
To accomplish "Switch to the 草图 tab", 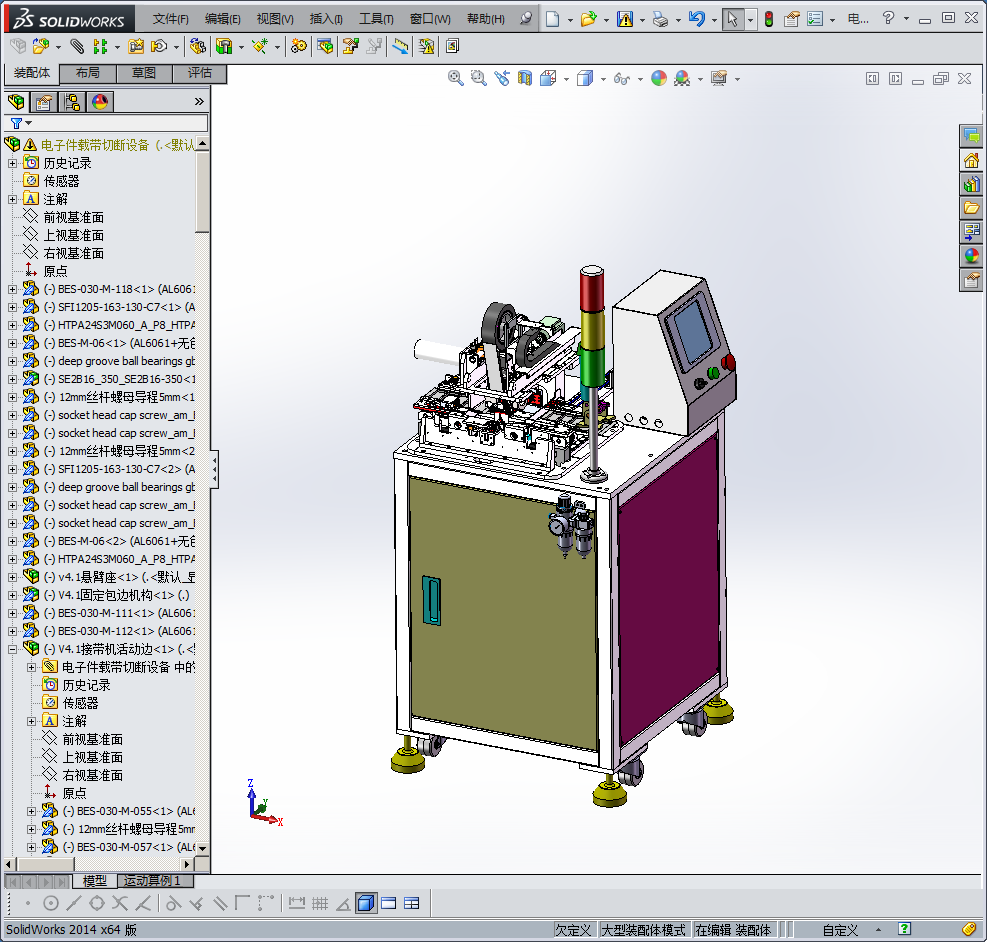I will [144, 73].
